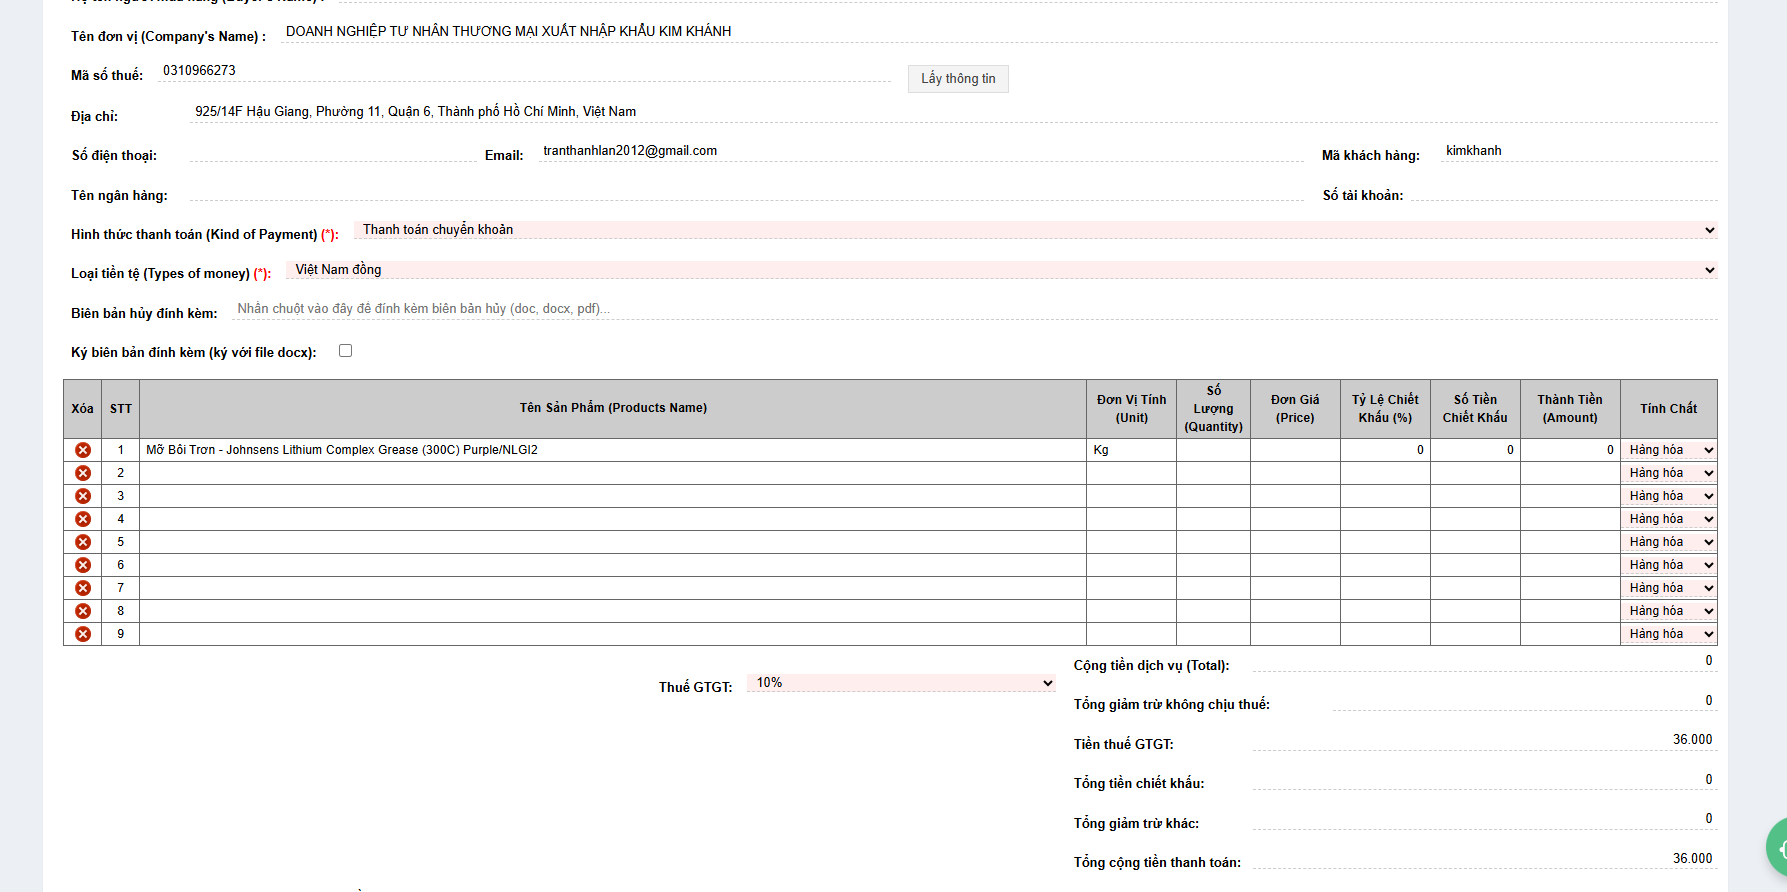Viewport: 1787px width, 892px height.
Task: Click Tổng cộng tiền thanh toán field
Action: coord(1485,859)
